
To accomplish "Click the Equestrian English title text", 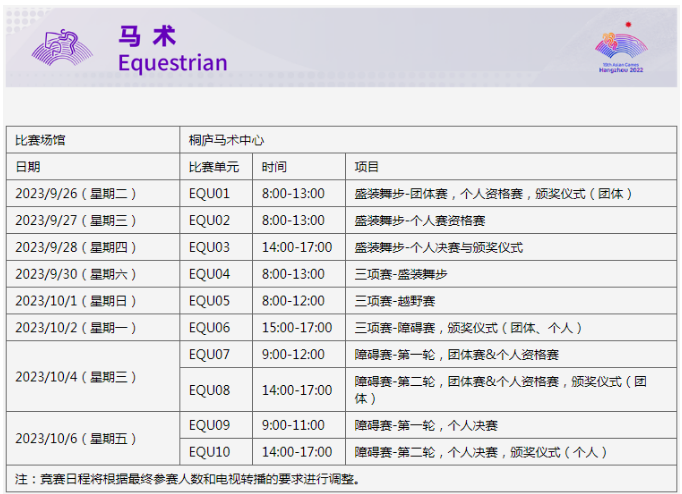I will coord(172,64).
